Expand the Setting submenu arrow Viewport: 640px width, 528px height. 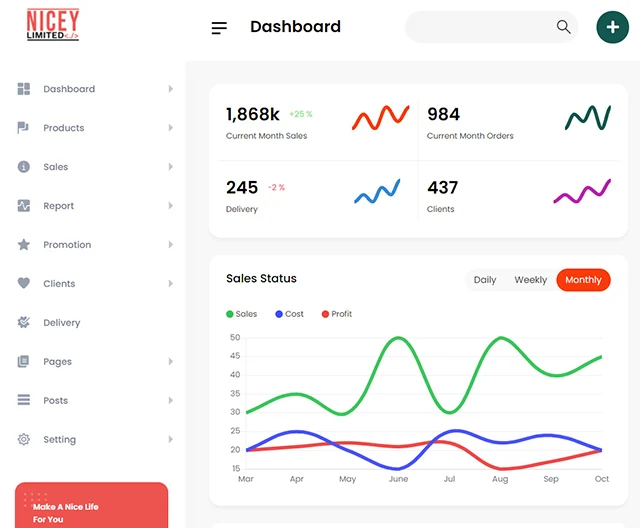(x=171, y=439)
